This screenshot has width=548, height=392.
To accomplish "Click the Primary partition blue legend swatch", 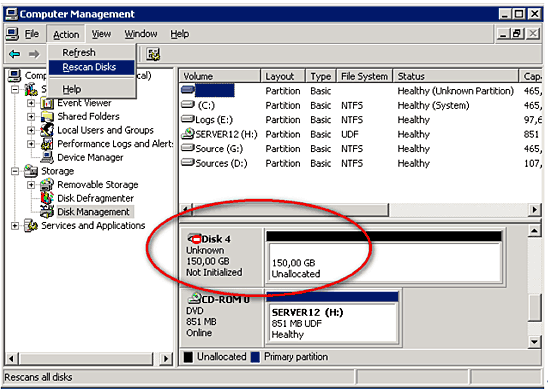I will (x=255, y=357).
